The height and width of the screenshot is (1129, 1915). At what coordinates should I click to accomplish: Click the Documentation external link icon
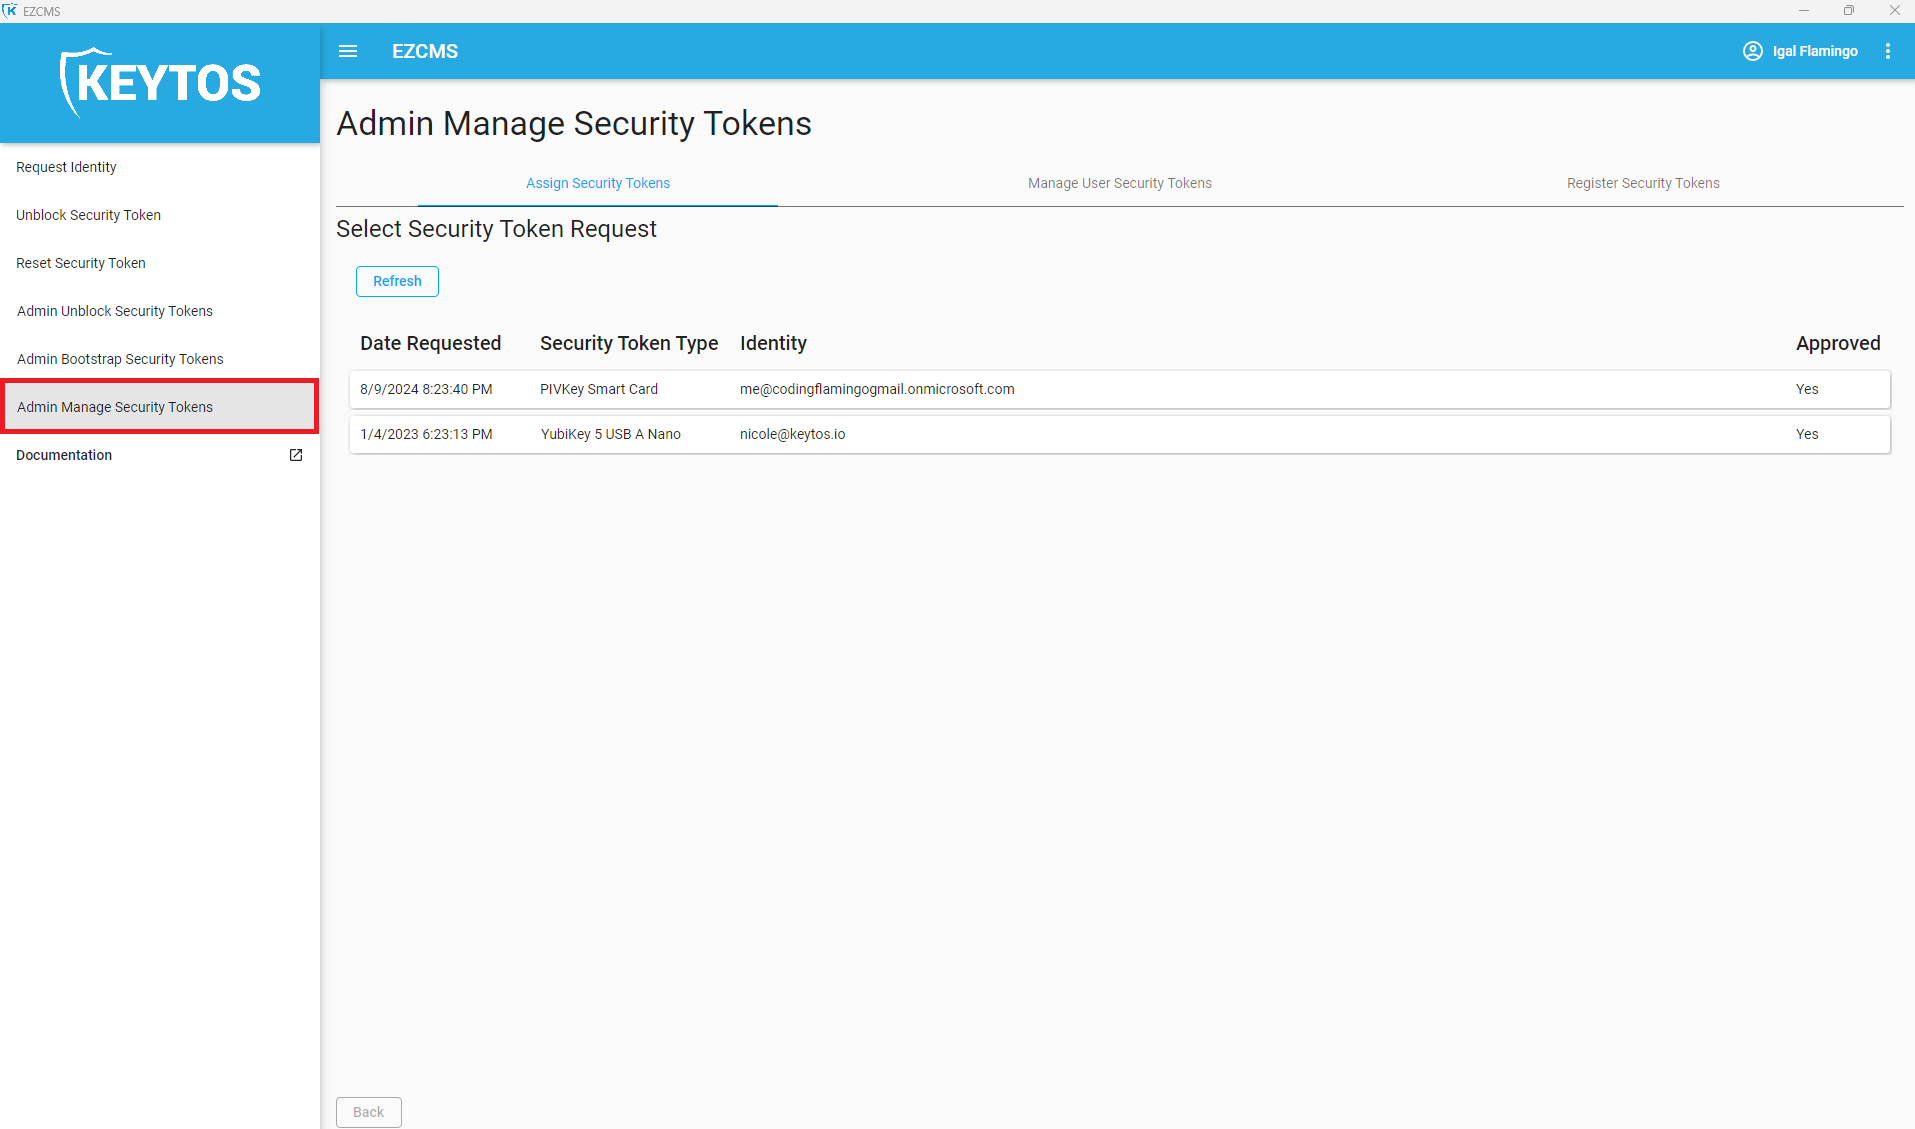(296, 455)
